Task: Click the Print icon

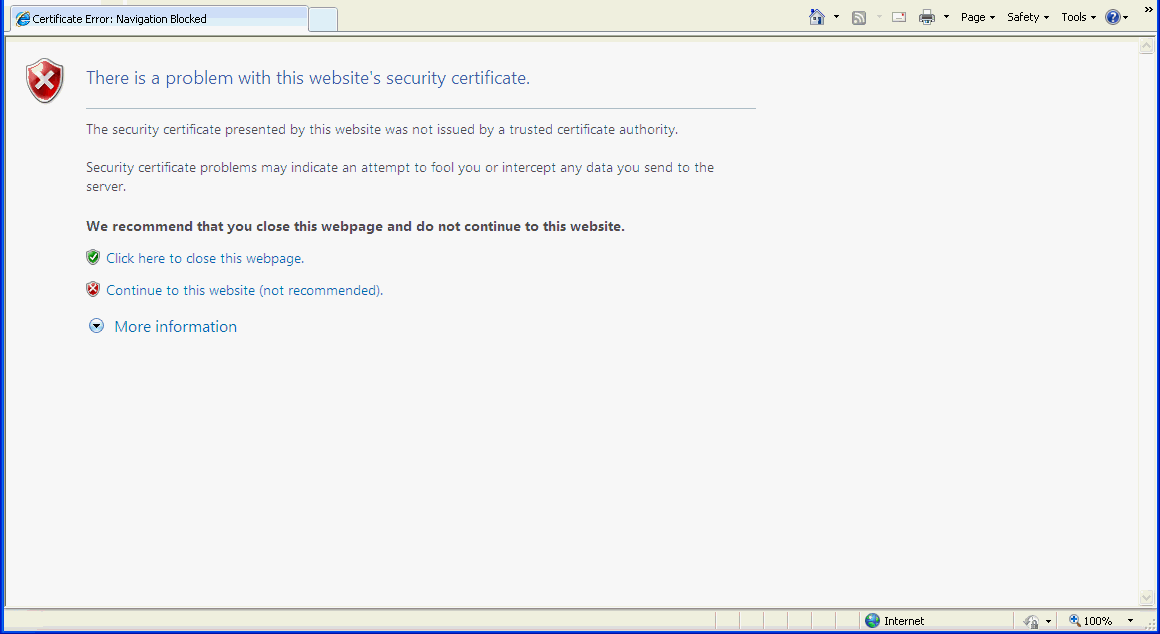Action: [926, 17]
